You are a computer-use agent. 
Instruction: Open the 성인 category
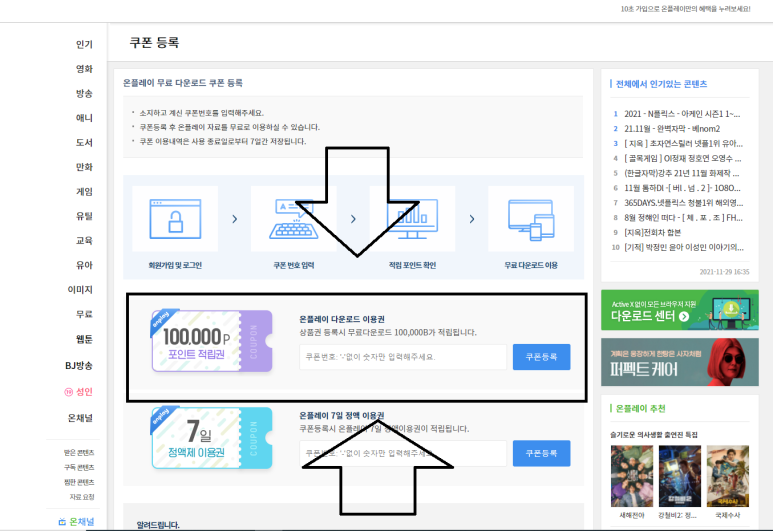84,392
